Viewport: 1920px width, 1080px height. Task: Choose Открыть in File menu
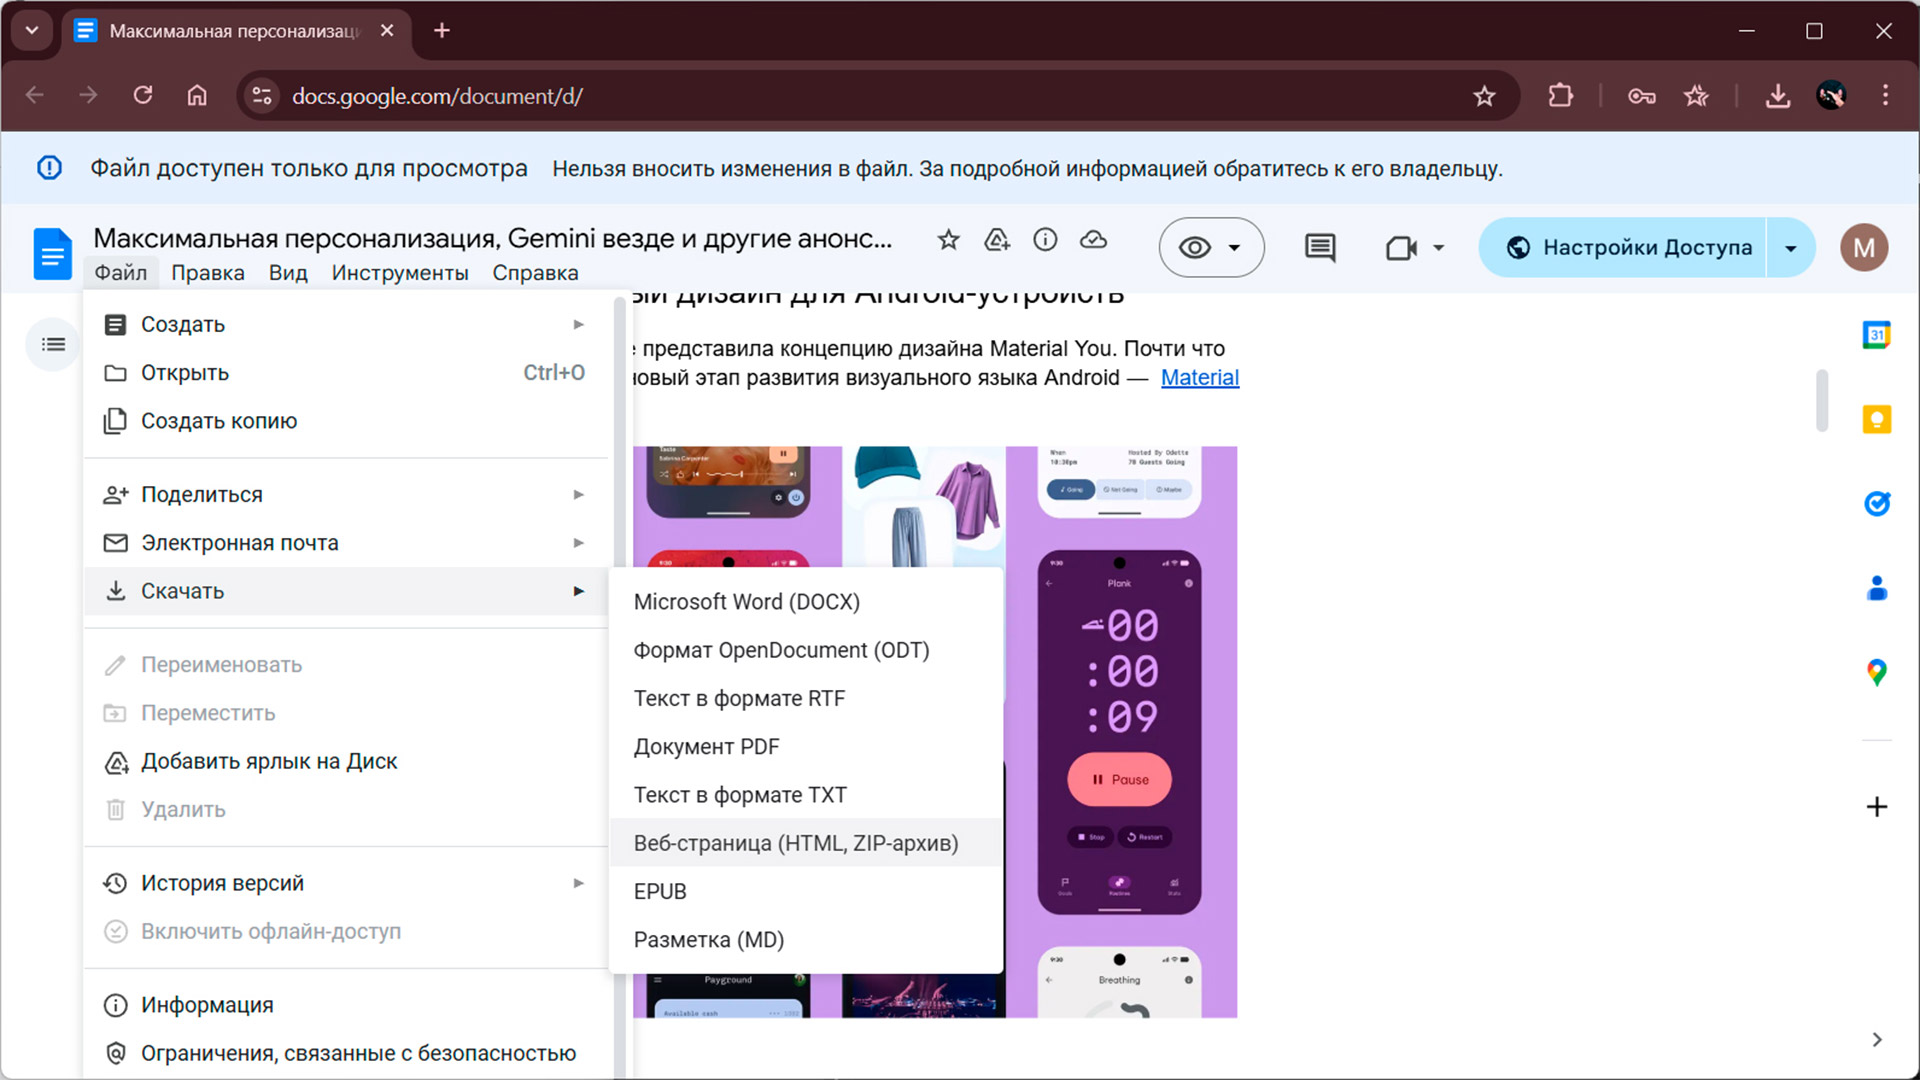pos(346,373)
